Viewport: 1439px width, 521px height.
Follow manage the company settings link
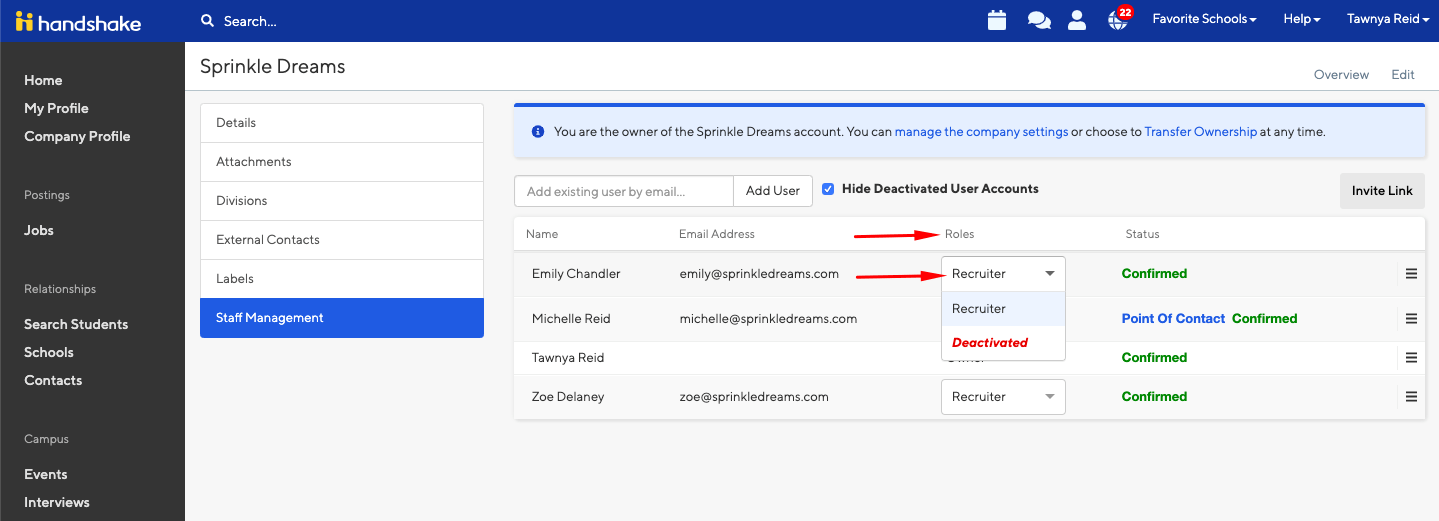[981, 131]
